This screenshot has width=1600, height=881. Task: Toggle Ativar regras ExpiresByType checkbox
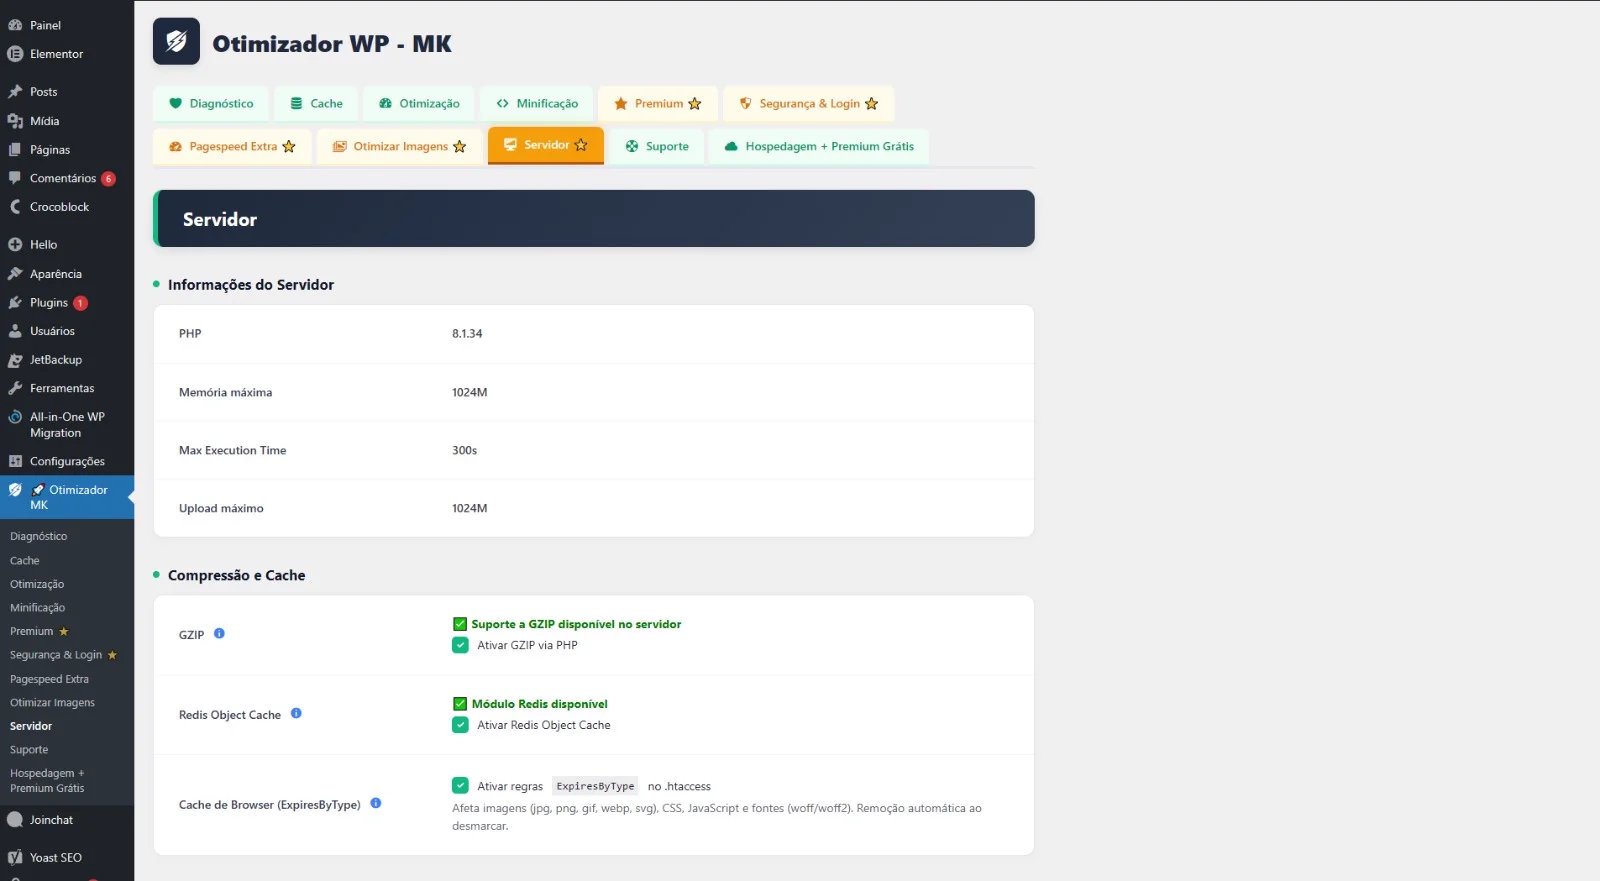click(460, 786)
